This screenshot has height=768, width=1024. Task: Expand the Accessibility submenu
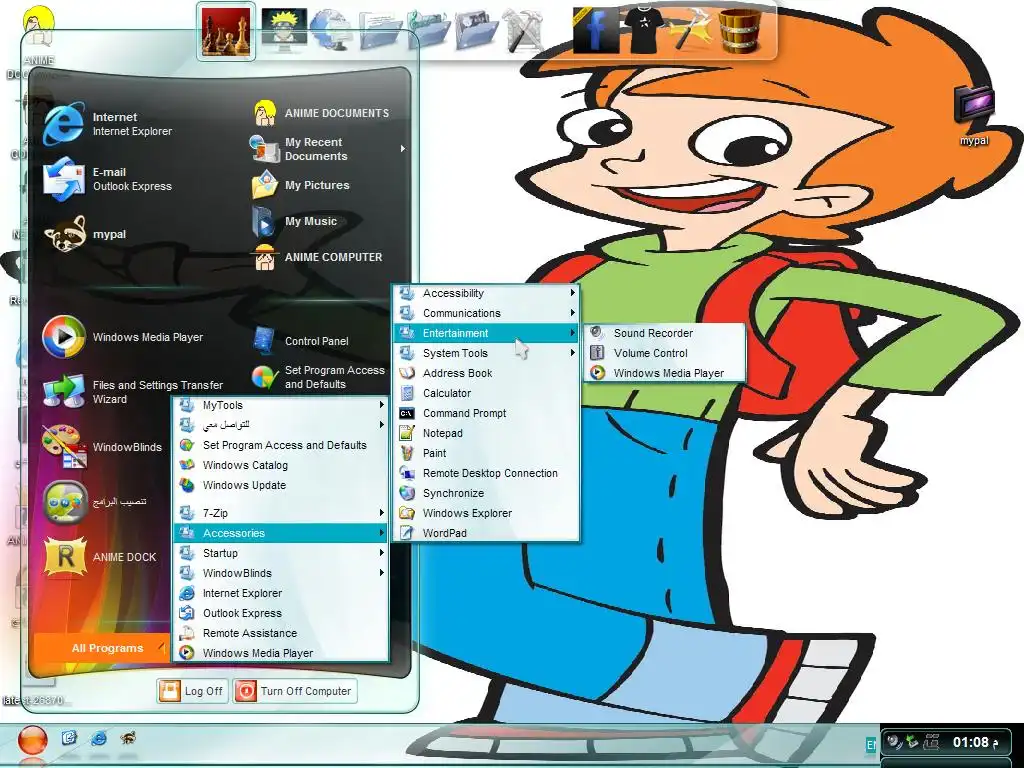coord(486,293)
